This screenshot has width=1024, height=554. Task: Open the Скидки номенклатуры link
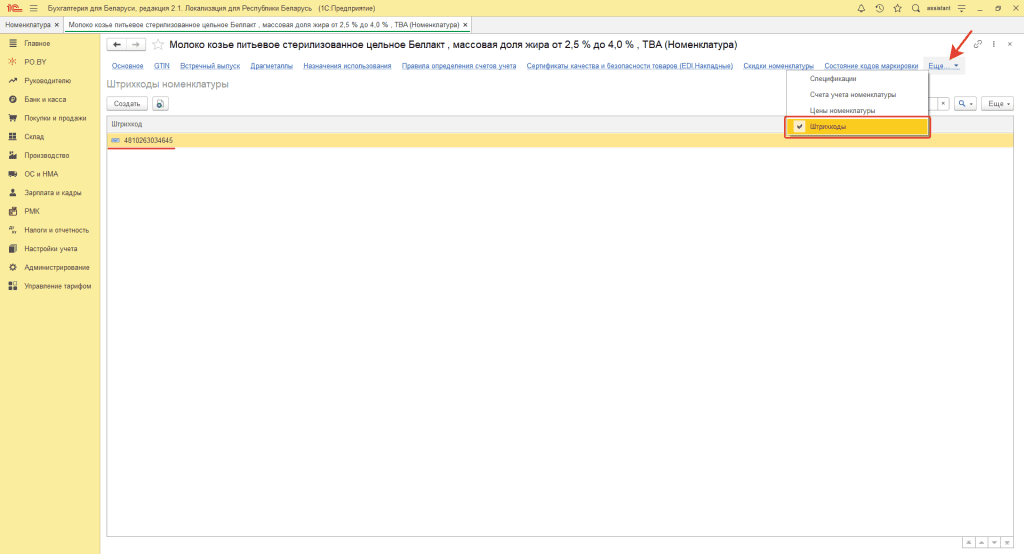[x=778, y=66]
